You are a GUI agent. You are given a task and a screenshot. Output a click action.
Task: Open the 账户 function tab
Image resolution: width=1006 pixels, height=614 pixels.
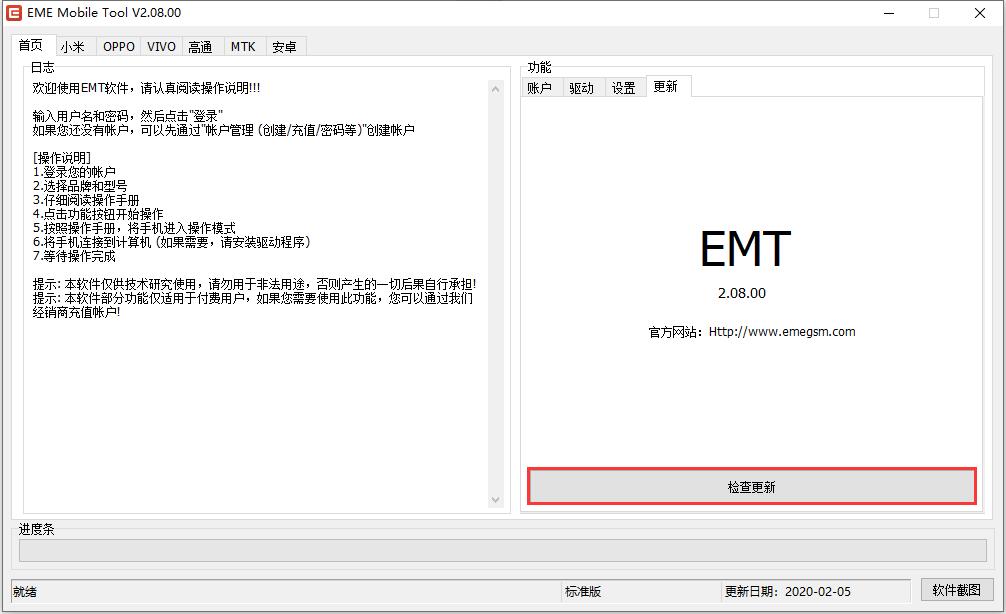click(x=540, y=88)
